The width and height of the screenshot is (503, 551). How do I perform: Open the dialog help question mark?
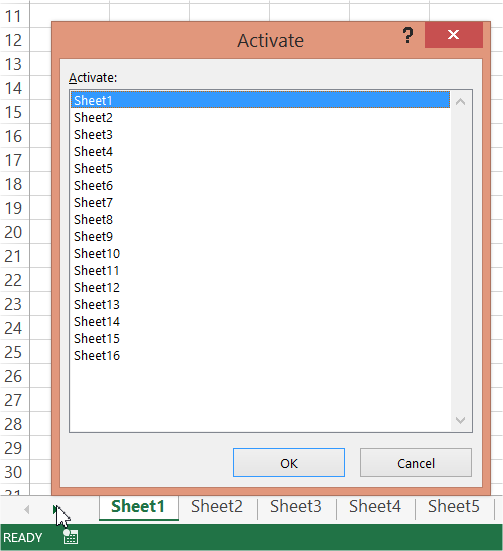[x=408, y=35]
